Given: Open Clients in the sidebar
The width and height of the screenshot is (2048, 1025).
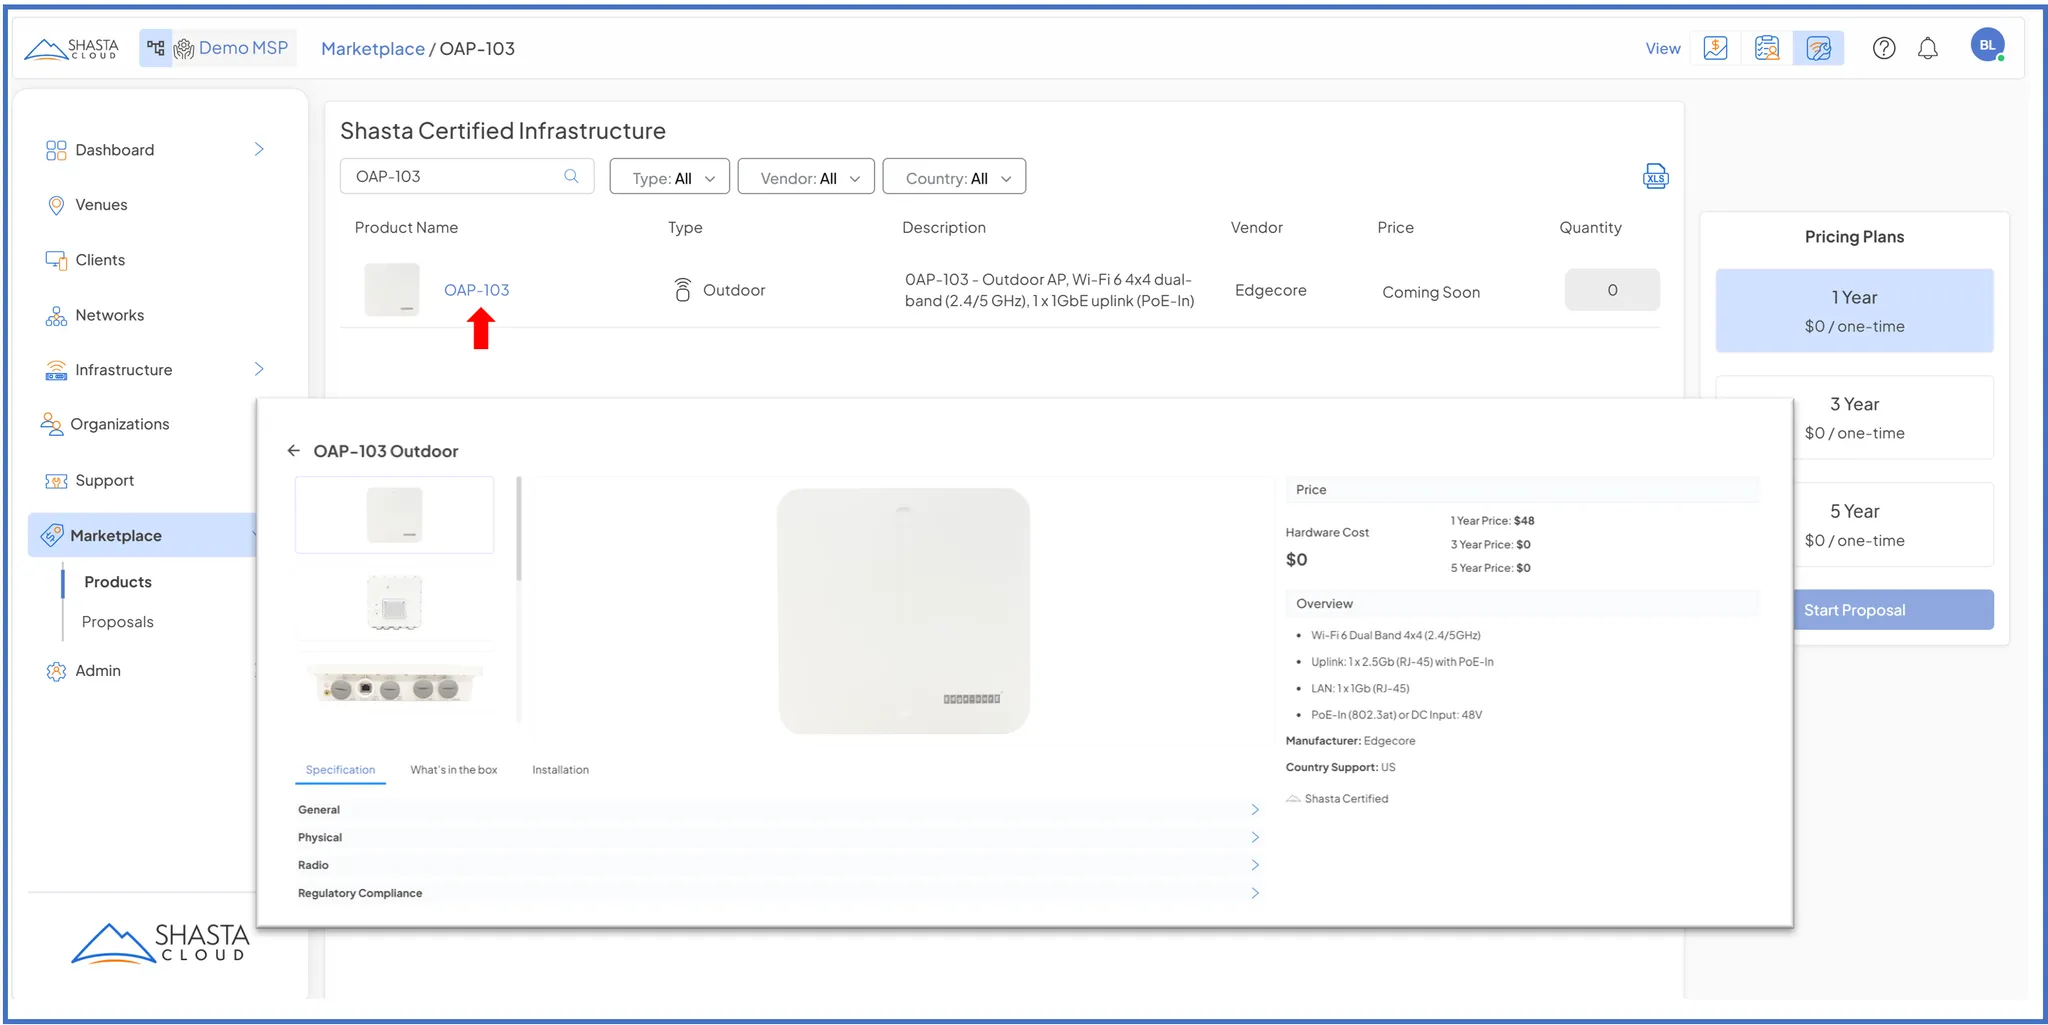Looking at the screenshot, I should point(100,260).
